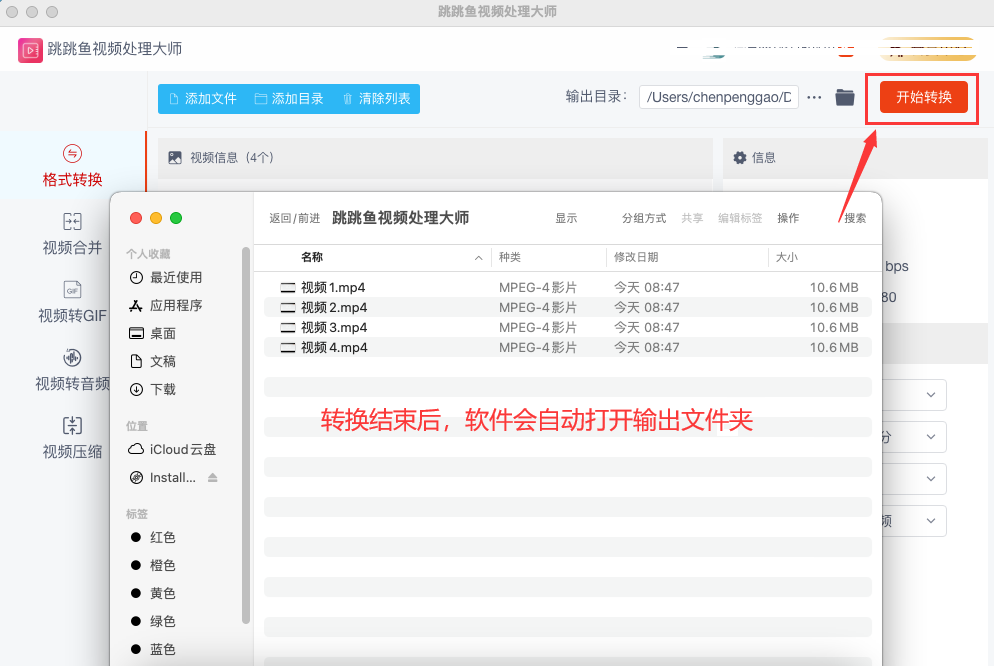Click 添加目录 button
The width and height of the screenshot is (994, 666).
coord(289,99)
